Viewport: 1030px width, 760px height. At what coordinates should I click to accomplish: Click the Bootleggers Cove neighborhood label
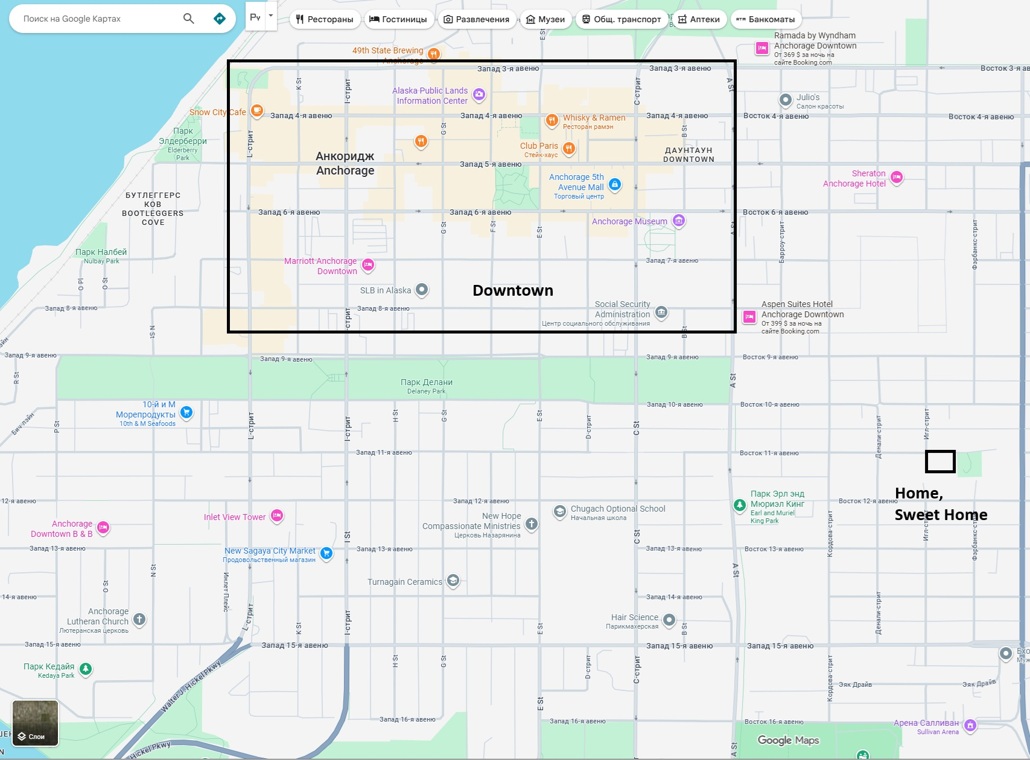coord(152,209)
